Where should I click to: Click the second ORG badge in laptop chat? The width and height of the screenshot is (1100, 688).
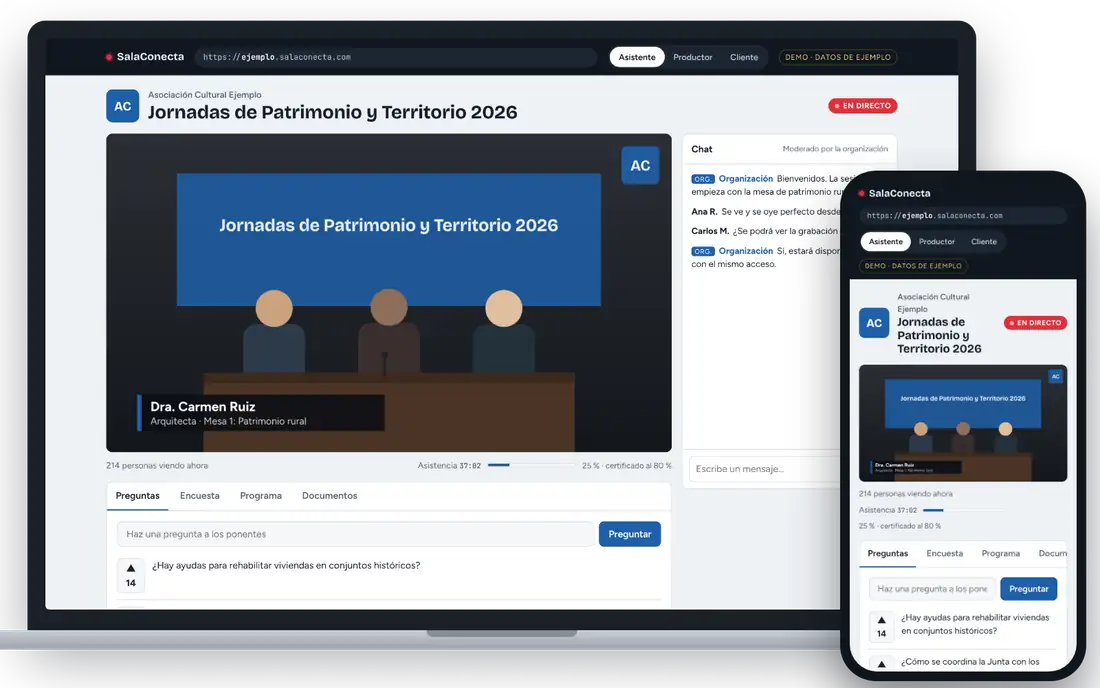[x=702, y=251]
